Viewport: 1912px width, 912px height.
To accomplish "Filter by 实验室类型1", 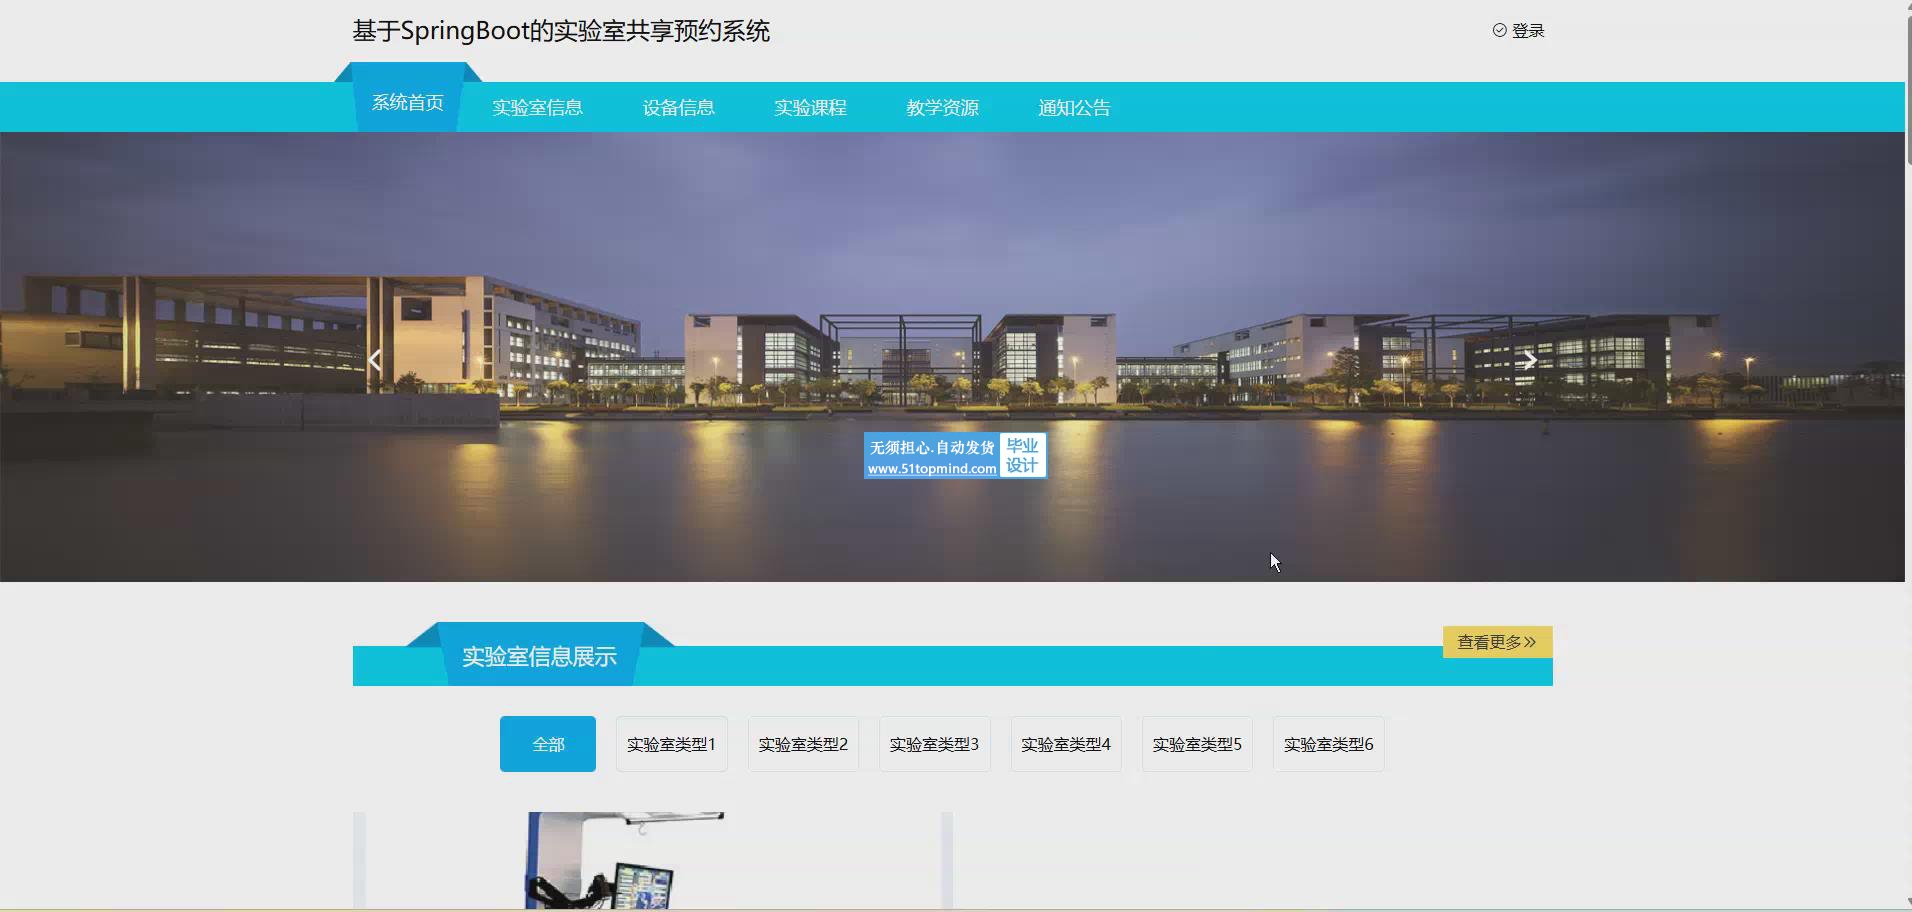I will pos(671,744).
